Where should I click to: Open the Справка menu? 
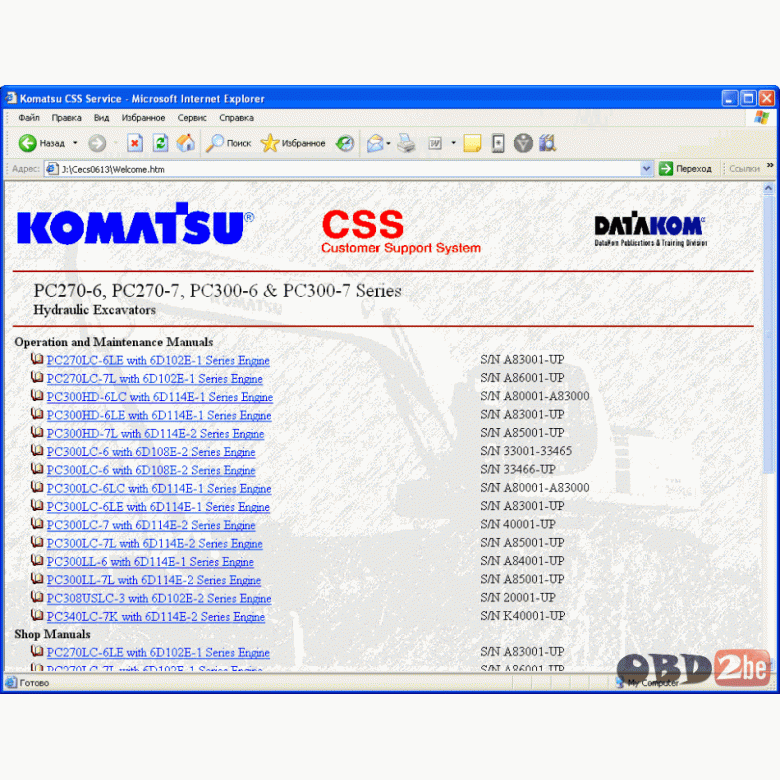click(236, 118)
